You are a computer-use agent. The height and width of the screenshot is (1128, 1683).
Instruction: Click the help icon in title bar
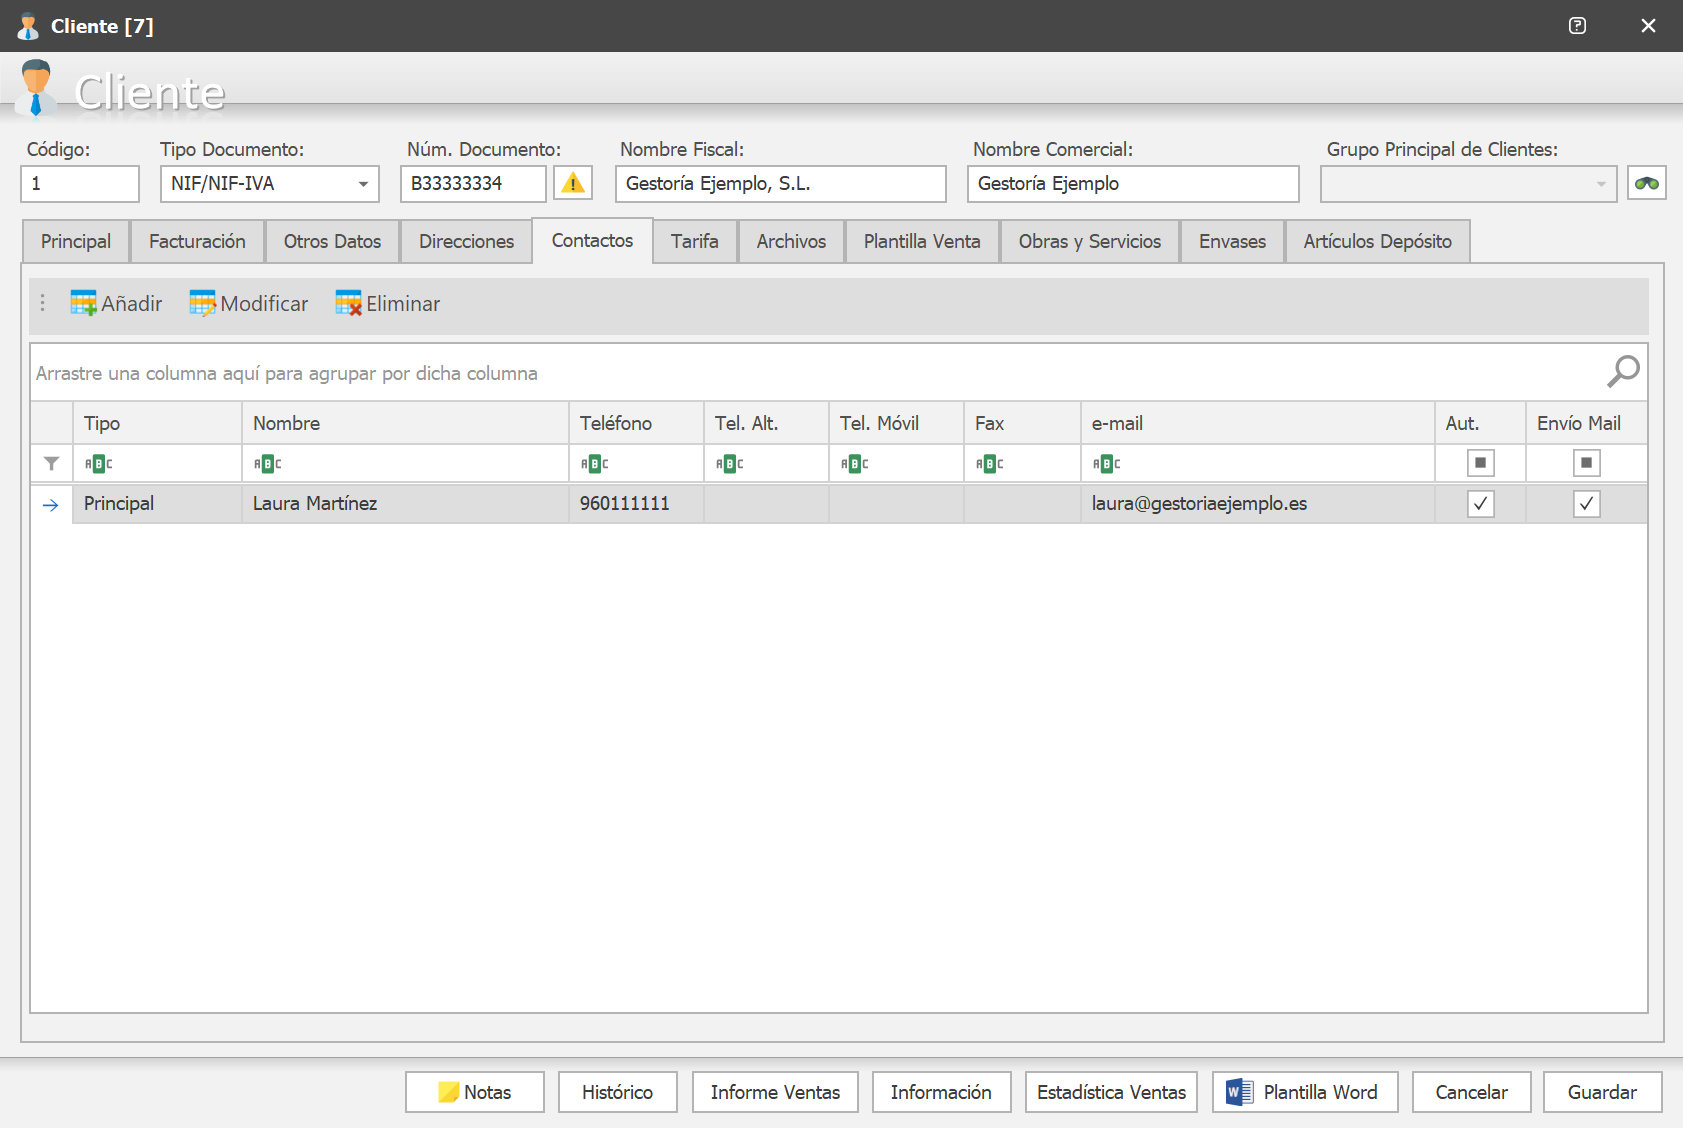tap(1577, 26)
